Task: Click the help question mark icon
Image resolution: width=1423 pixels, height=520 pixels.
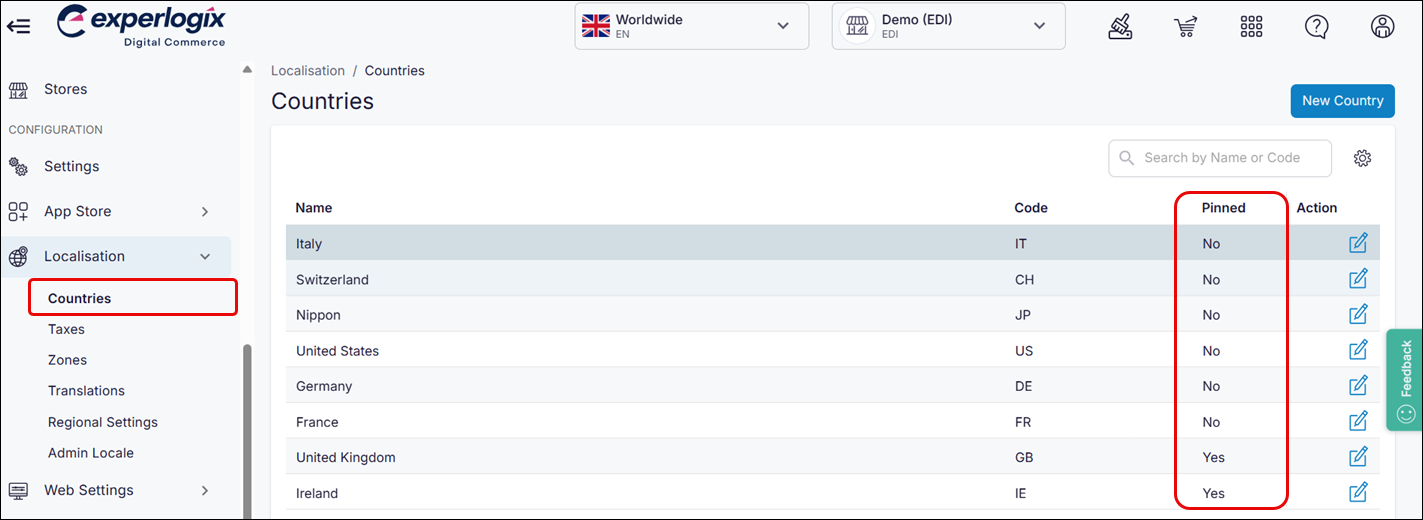Action: pyautogui.click(x=1317, y=27)
